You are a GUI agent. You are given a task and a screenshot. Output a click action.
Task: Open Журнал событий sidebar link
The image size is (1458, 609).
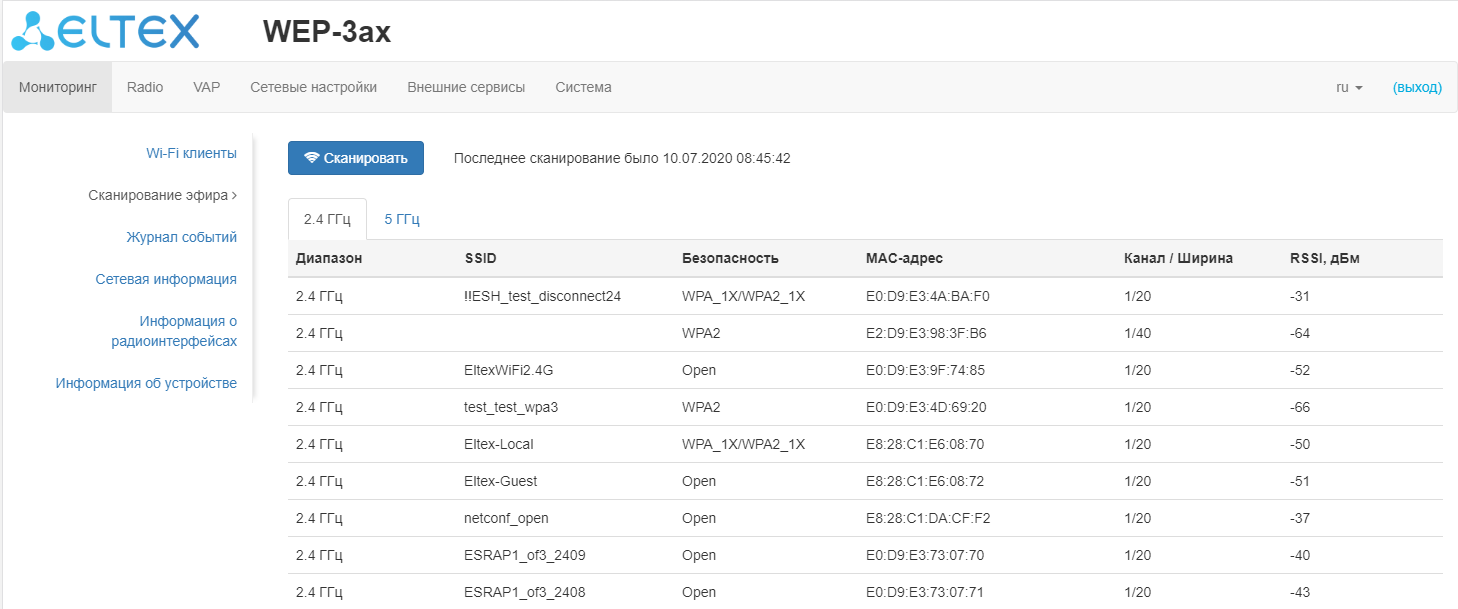[181, 238]
